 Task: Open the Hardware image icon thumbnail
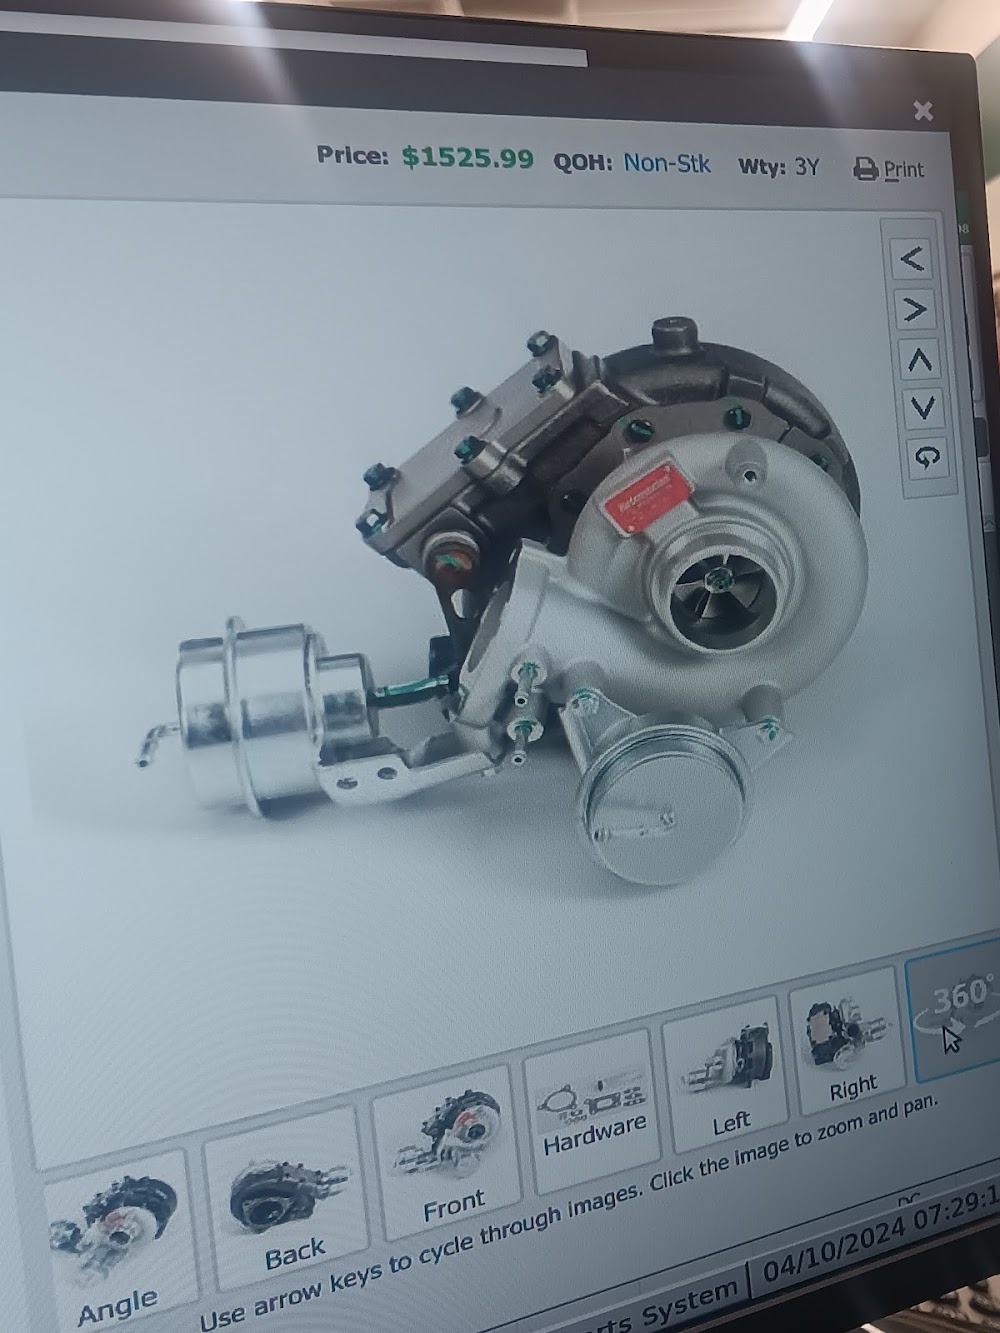click(x=590, y=1100)
